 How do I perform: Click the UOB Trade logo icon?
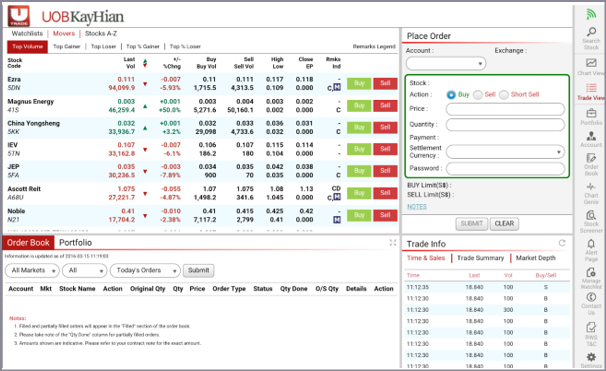[x=19, y=16]
